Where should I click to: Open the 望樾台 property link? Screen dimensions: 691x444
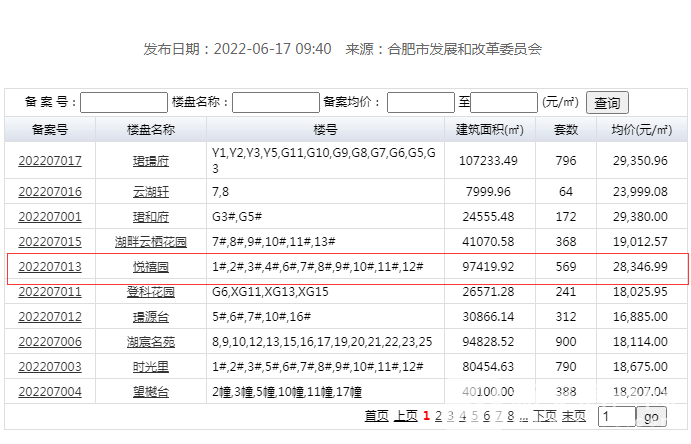click(151, 392)
